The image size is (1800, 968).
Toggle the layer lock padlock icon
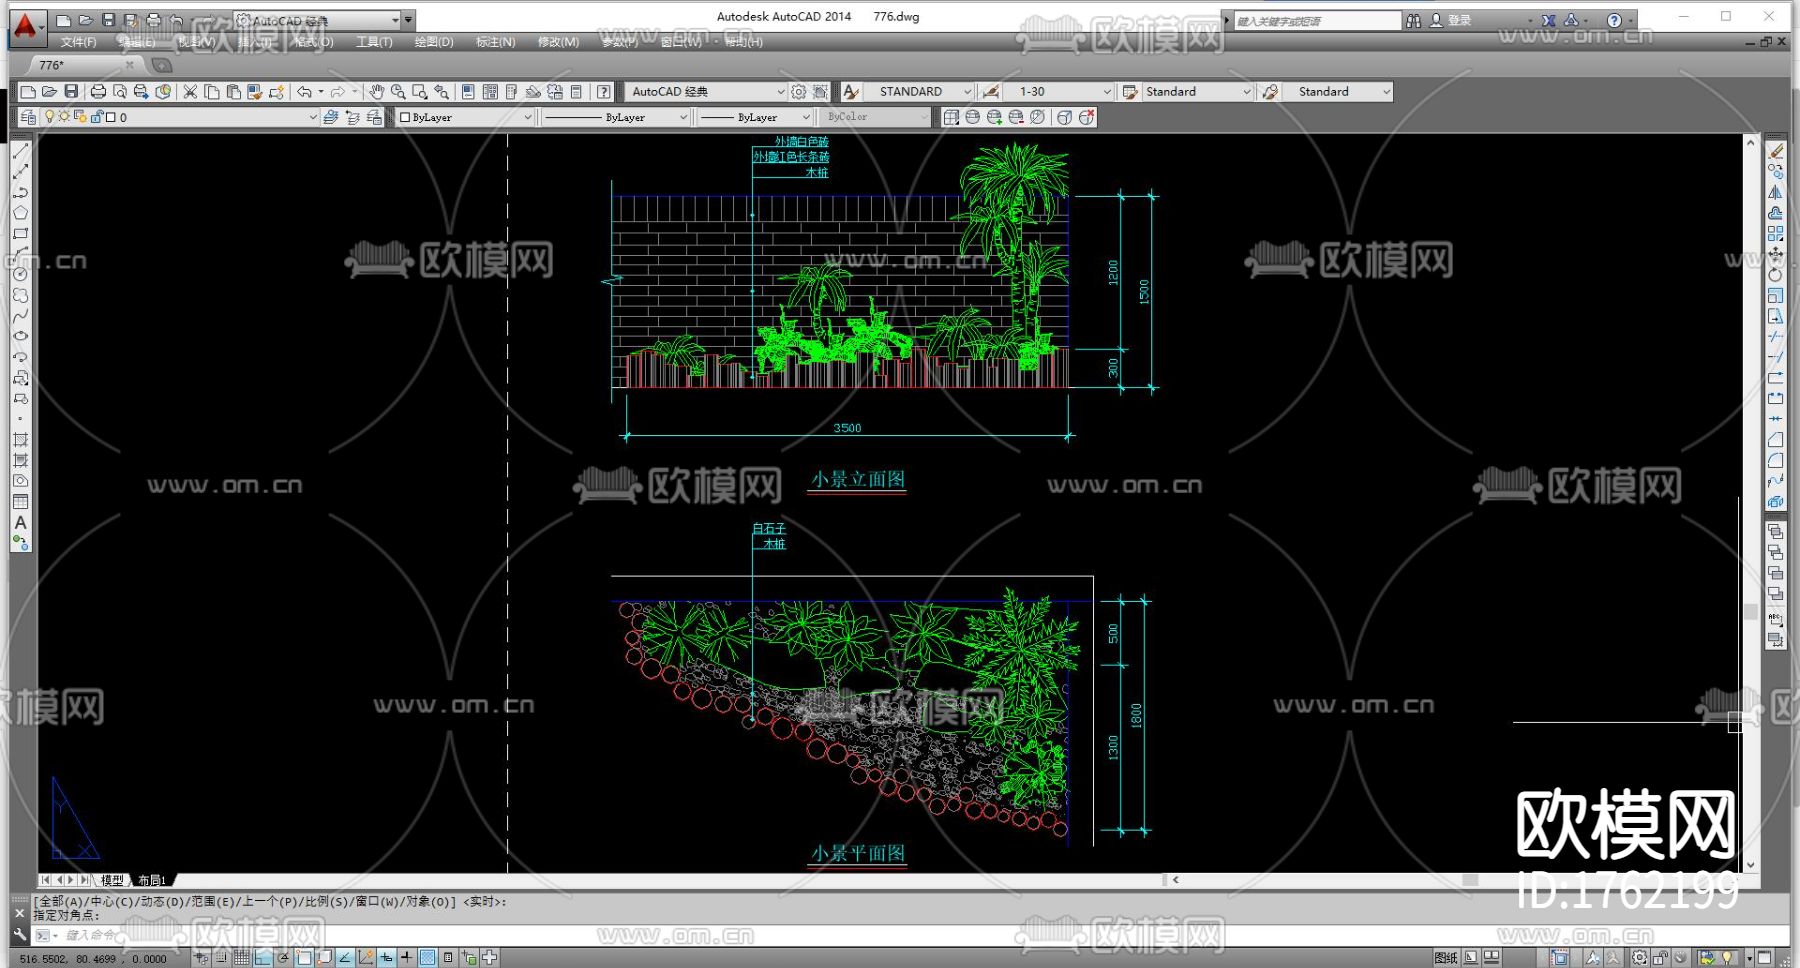97,117
